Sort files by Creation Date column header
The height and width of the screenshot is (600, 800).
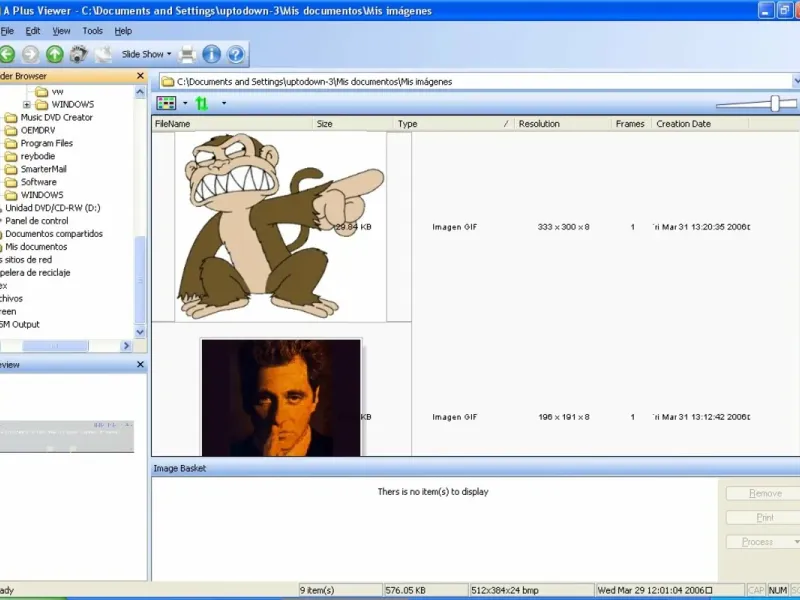(x=683, y=124)
